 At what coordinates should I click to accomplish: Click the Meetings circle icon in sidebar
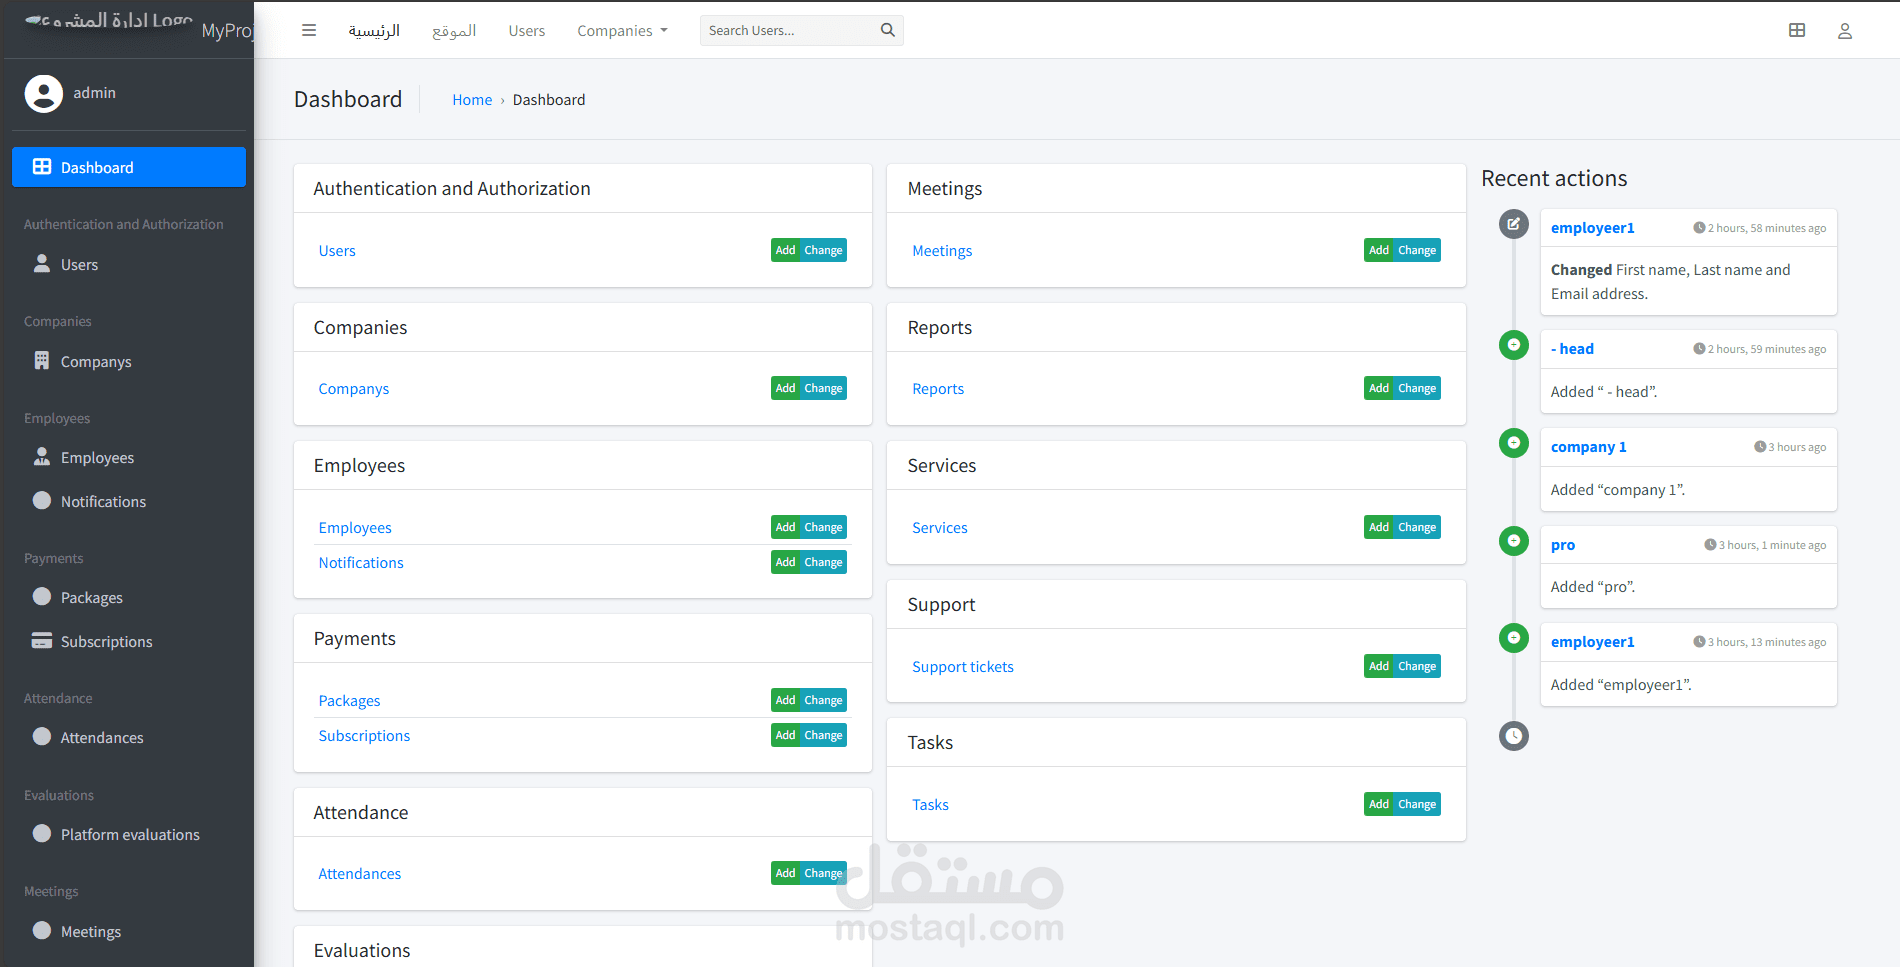42,930
